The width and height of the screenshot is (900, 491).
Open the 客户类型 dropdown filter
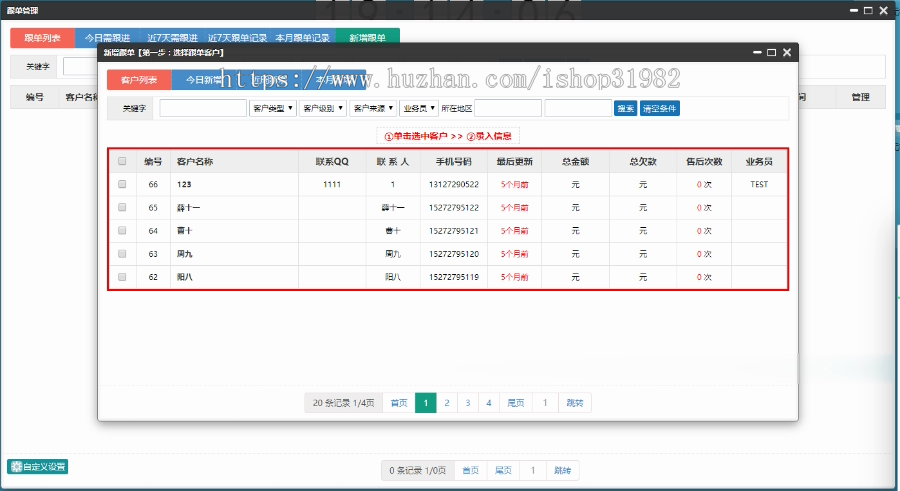pos(272,108)
